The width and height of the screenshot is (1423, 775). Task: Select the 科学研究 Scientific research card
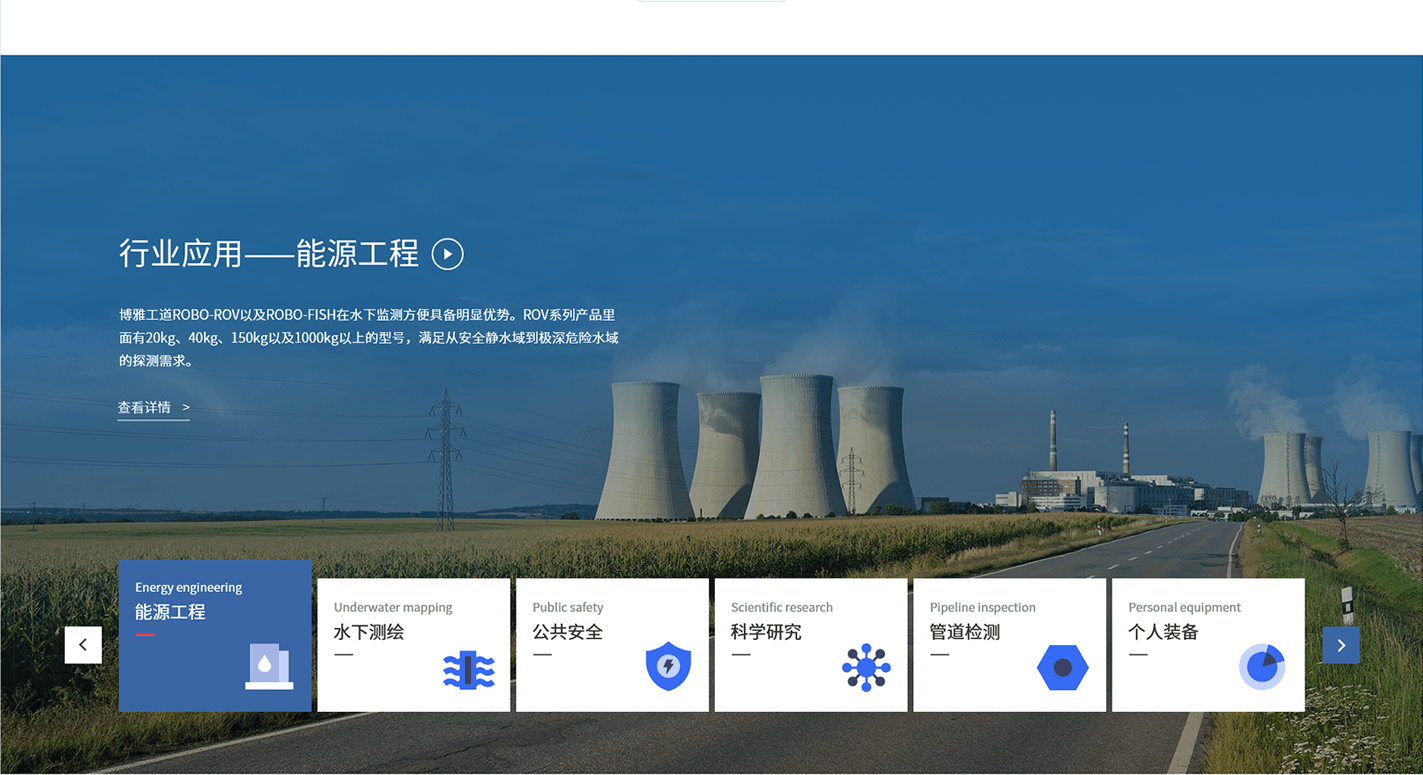point(811,645)
